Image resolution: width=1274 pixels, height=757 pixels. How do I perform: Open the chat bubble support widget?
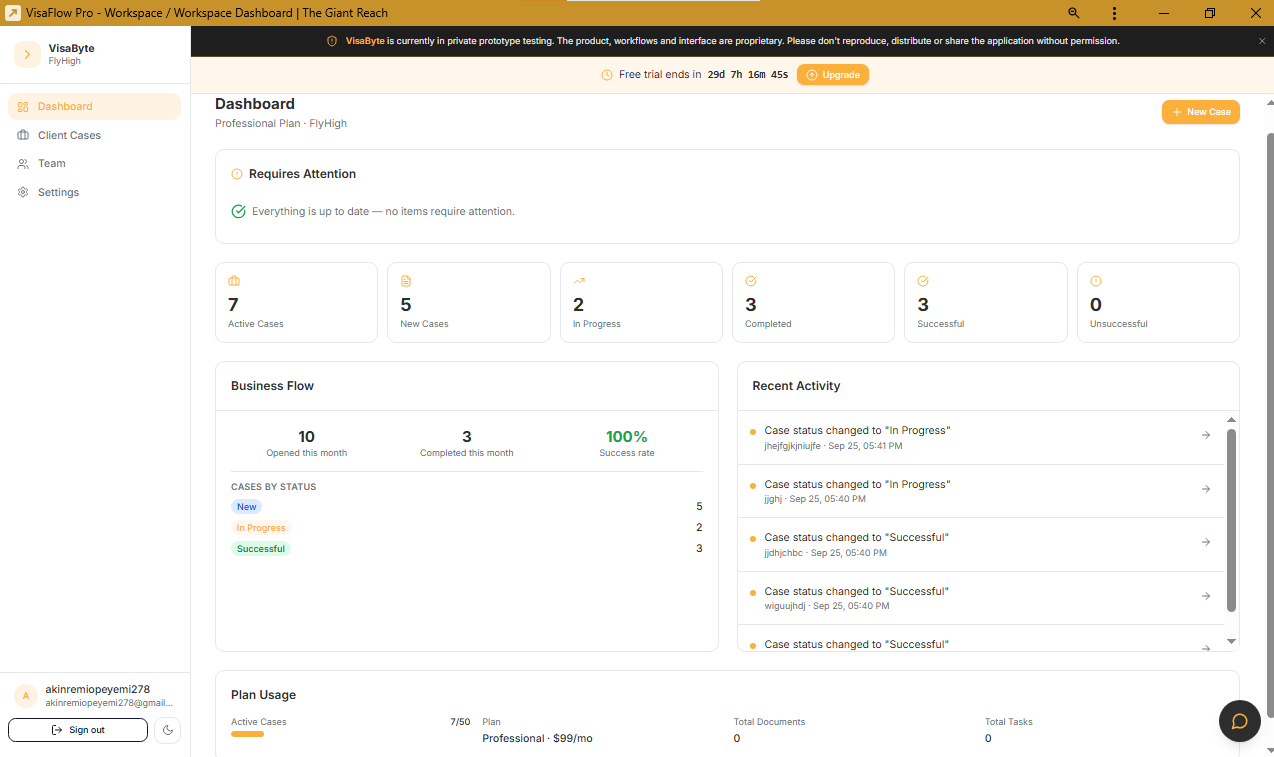[1239, 721]
